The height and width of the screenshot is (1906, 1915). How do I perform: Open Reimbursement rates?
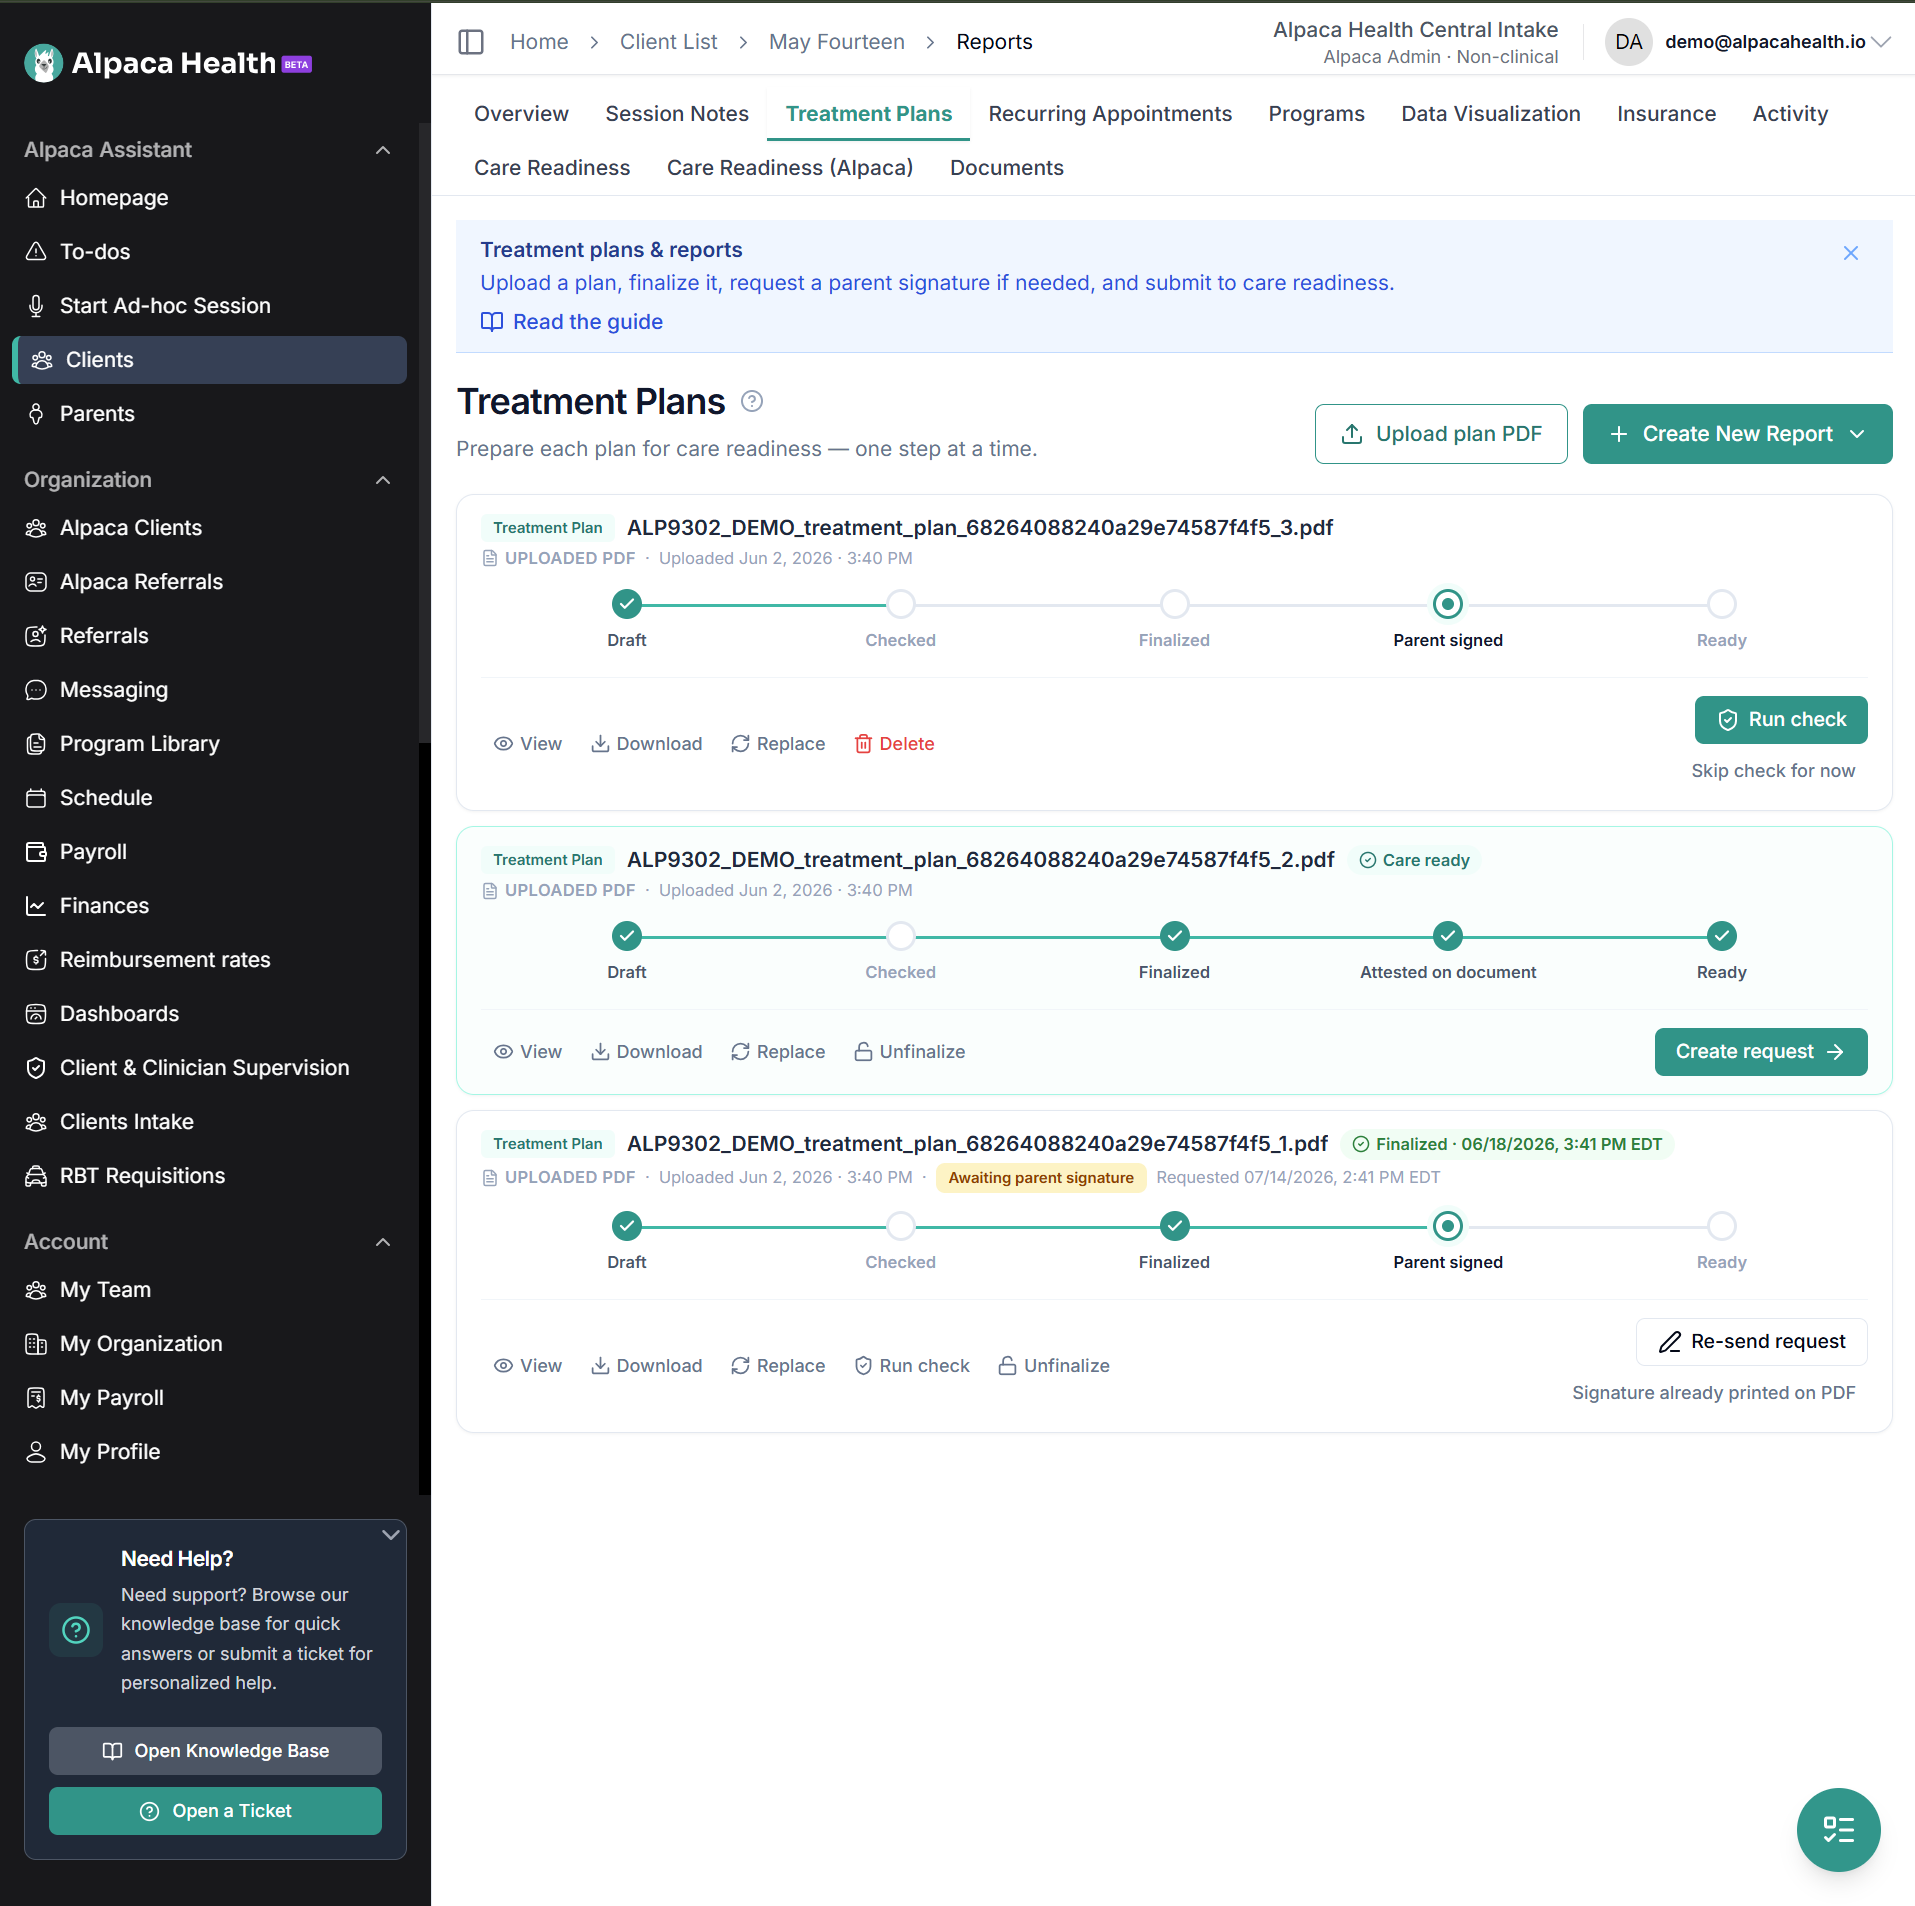165,960
